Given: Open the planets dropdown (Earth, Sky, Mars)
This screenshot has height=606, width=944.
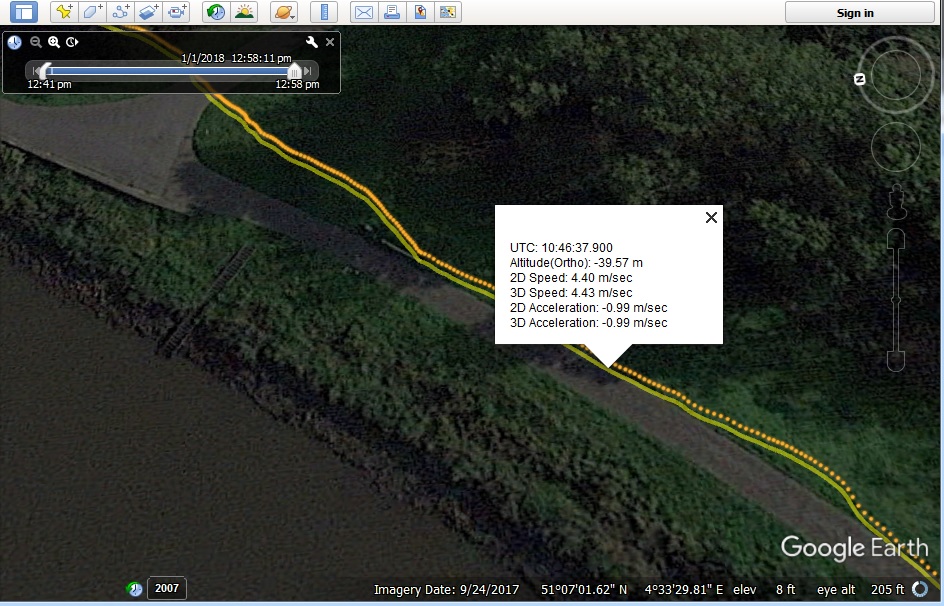Looking at the screenshot, I should pyautogui.click(x=284, y=12).
